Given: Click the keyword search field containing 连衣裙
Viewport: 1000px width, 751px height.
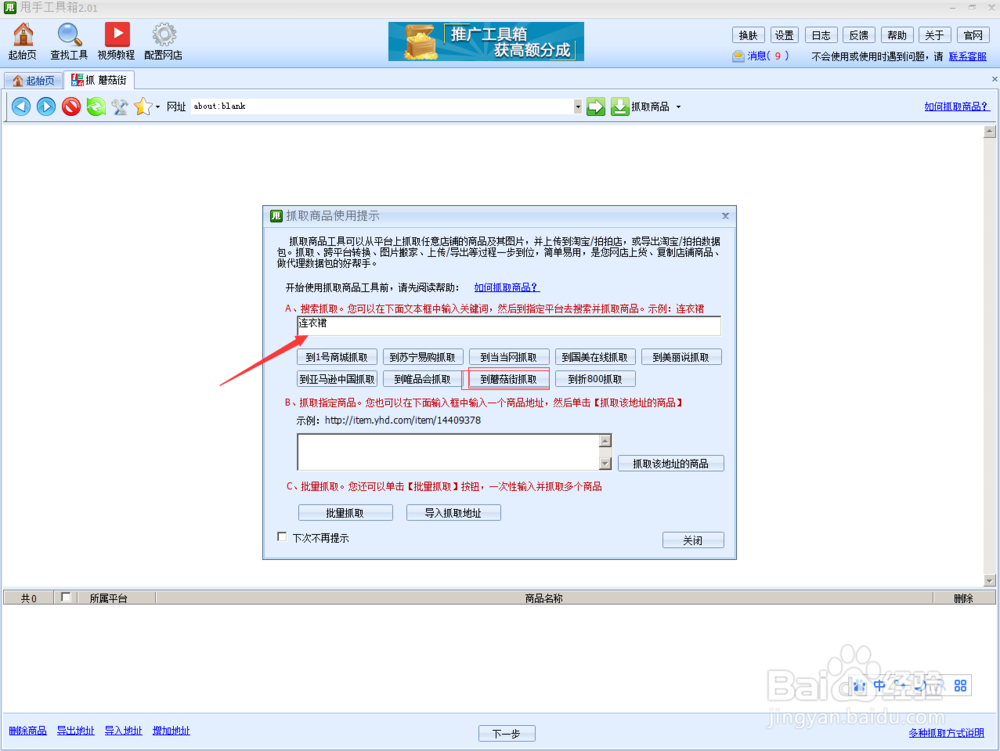Looking at the screenshot, I should pos(508,325).
